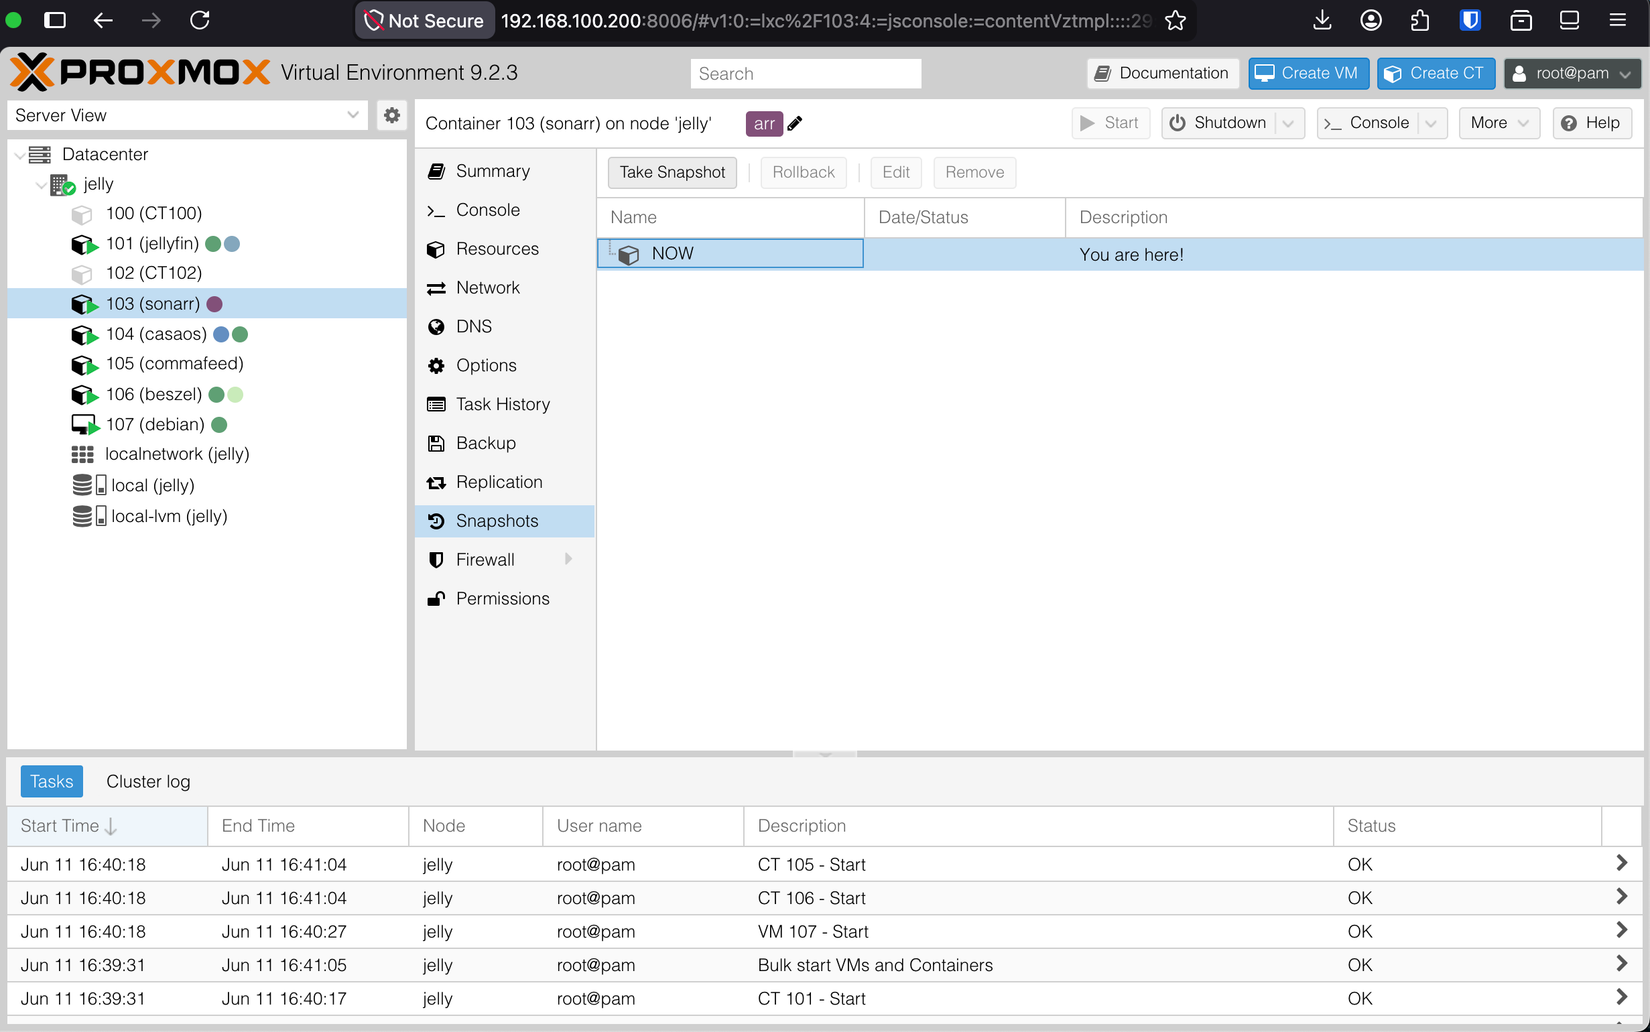Image resolution: width=1650 pixels, height=1032 pixels.
Task: Reload the page
Action: (x=200, y=20)
